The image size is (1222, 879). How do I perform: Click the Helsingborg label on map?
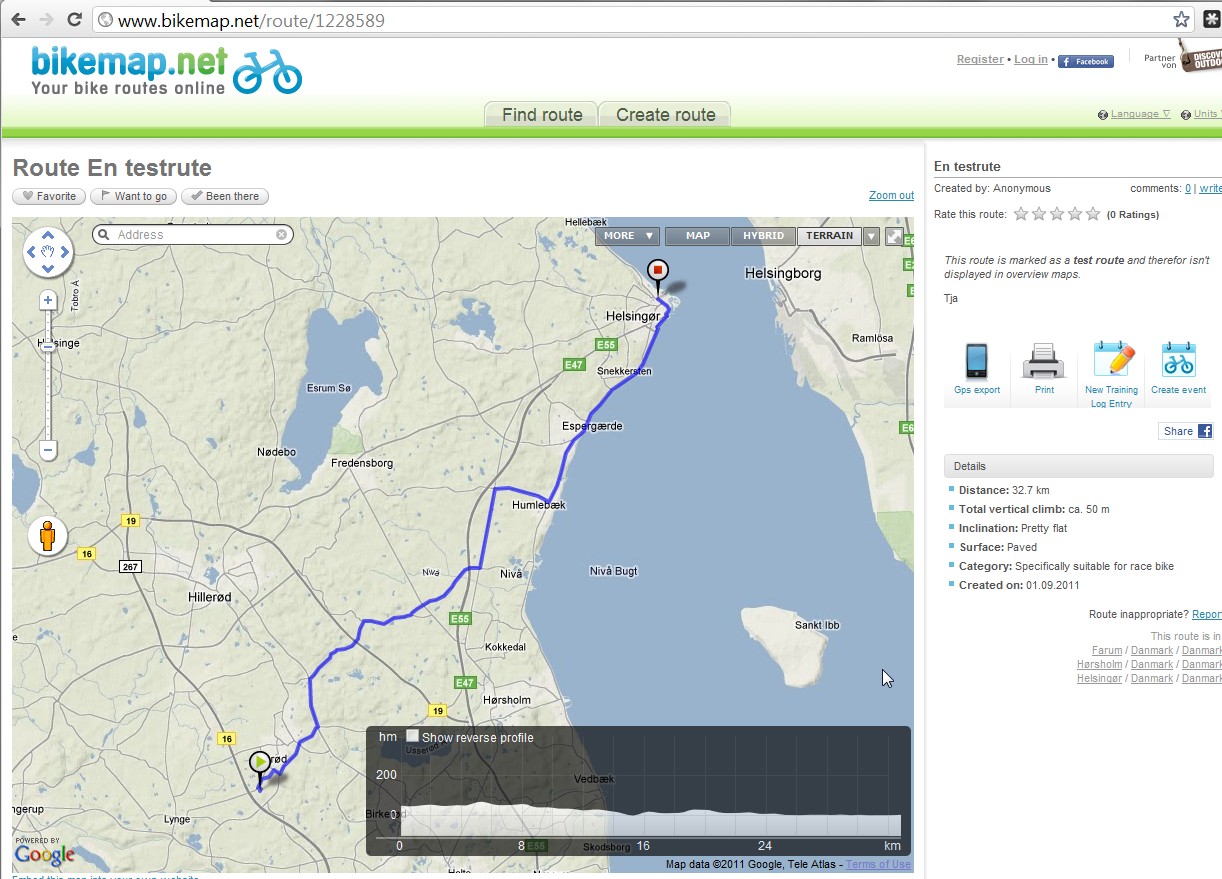pos(783,273)
